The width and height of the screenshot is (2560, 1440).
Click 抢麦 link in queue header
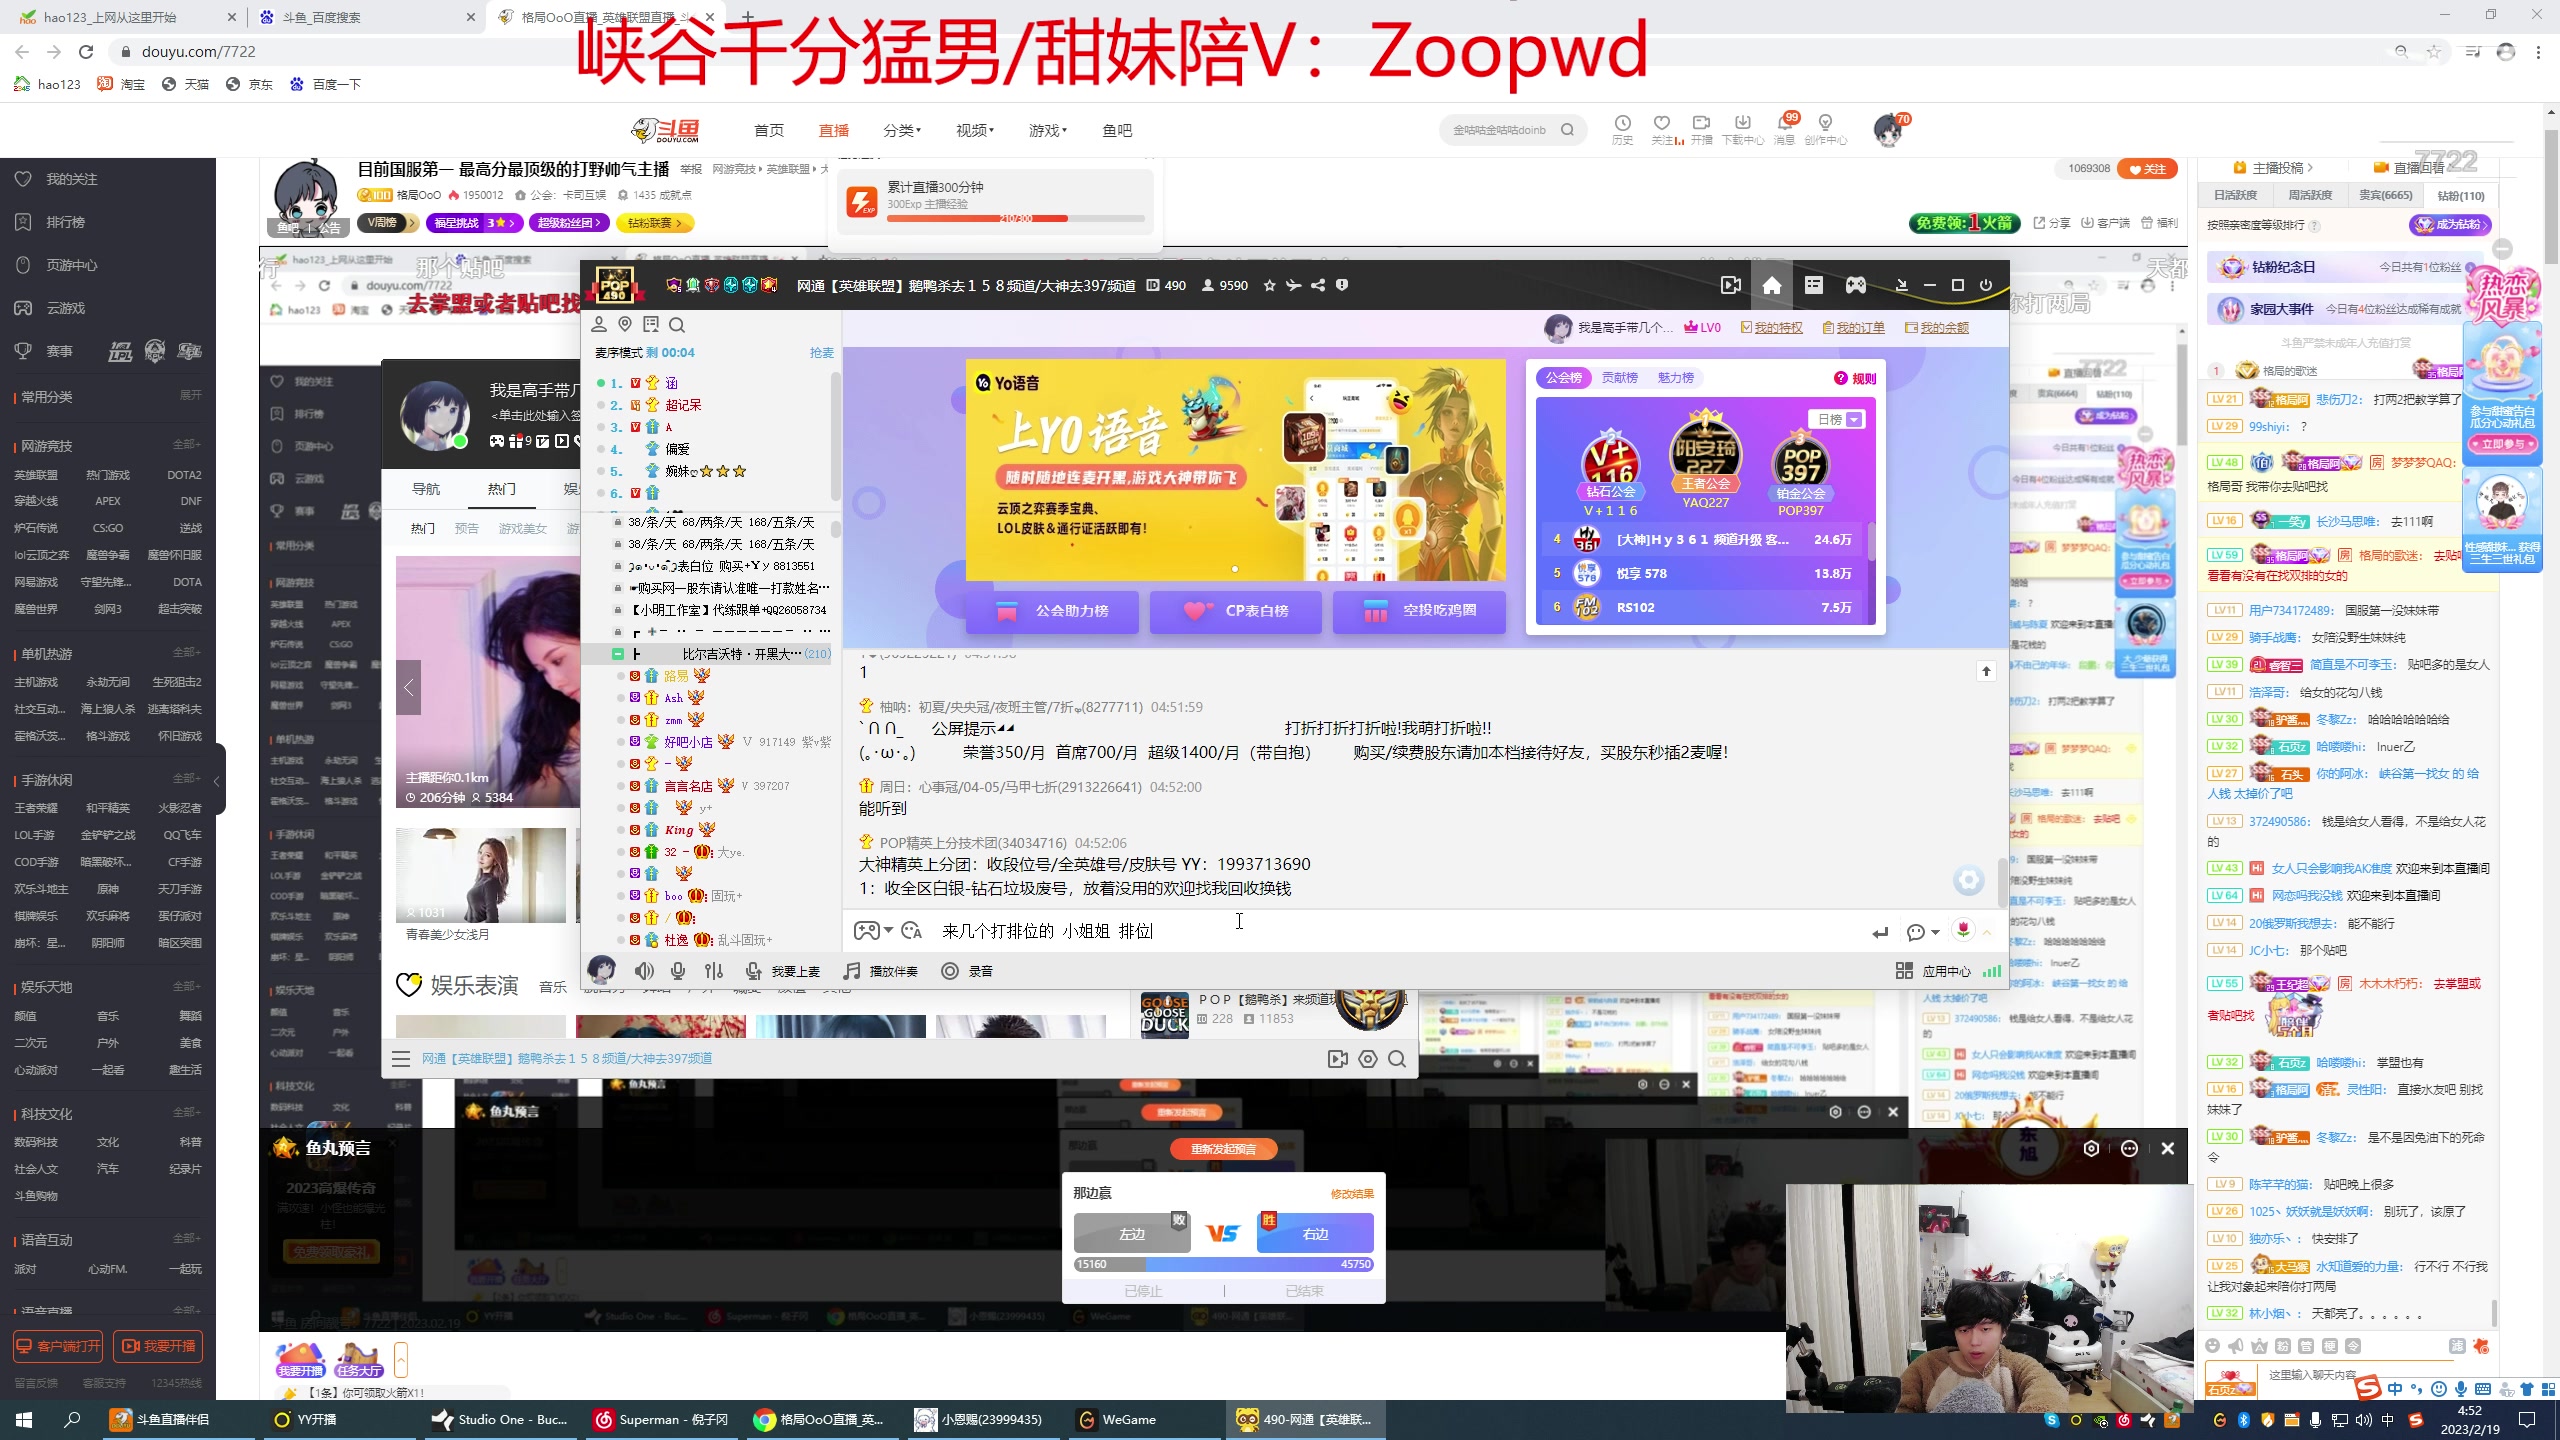(821, 353)
